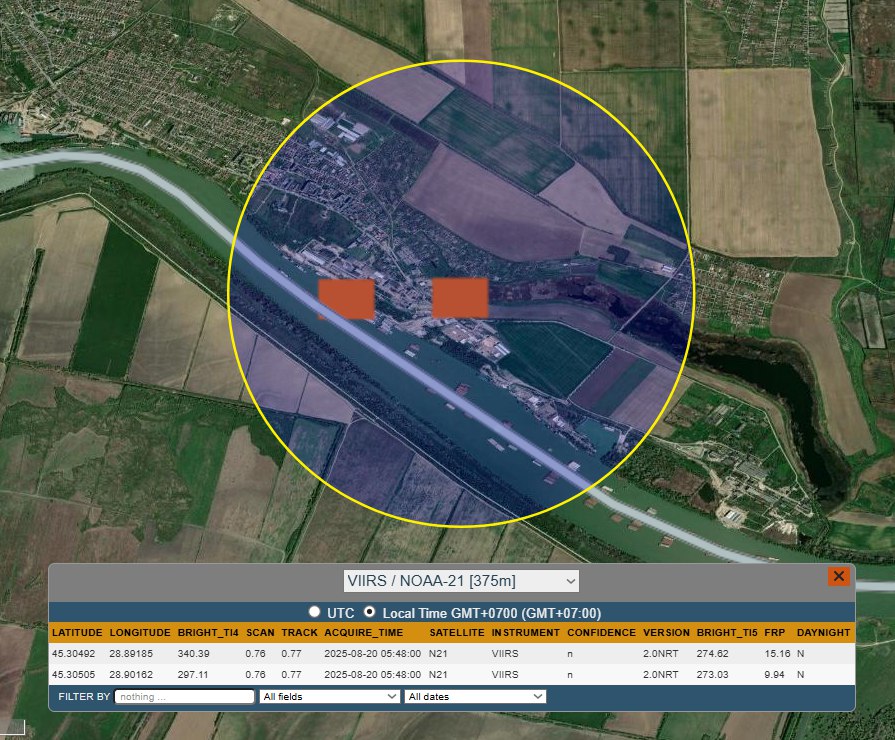Click the DAYNIGHT column header
895x740 pixels.
(823, 633)
